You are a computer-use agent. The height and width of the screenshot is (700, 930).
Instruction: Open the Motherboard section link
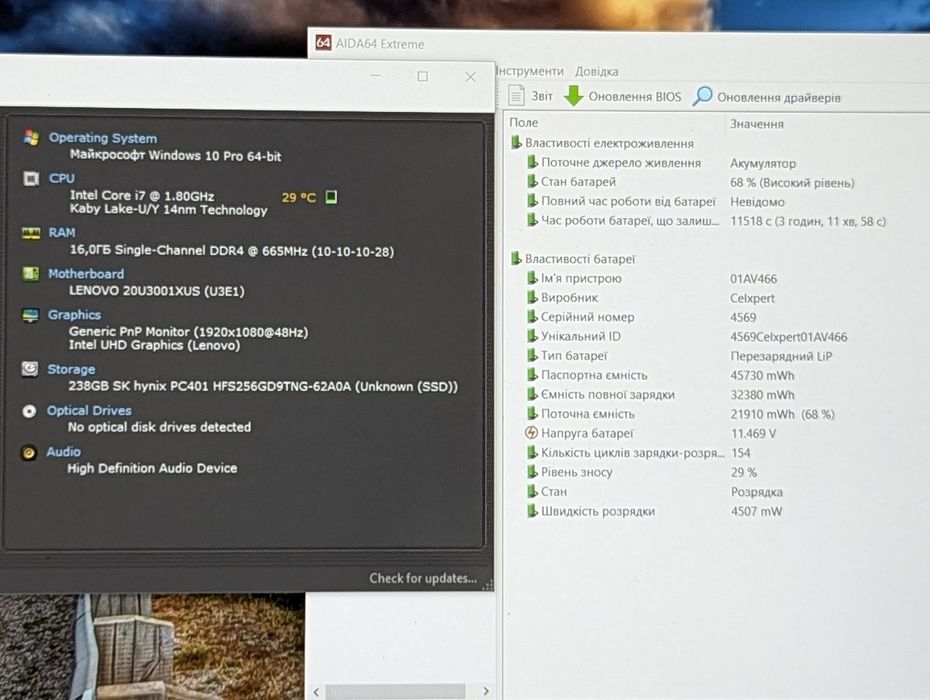(x=86, y=273)
